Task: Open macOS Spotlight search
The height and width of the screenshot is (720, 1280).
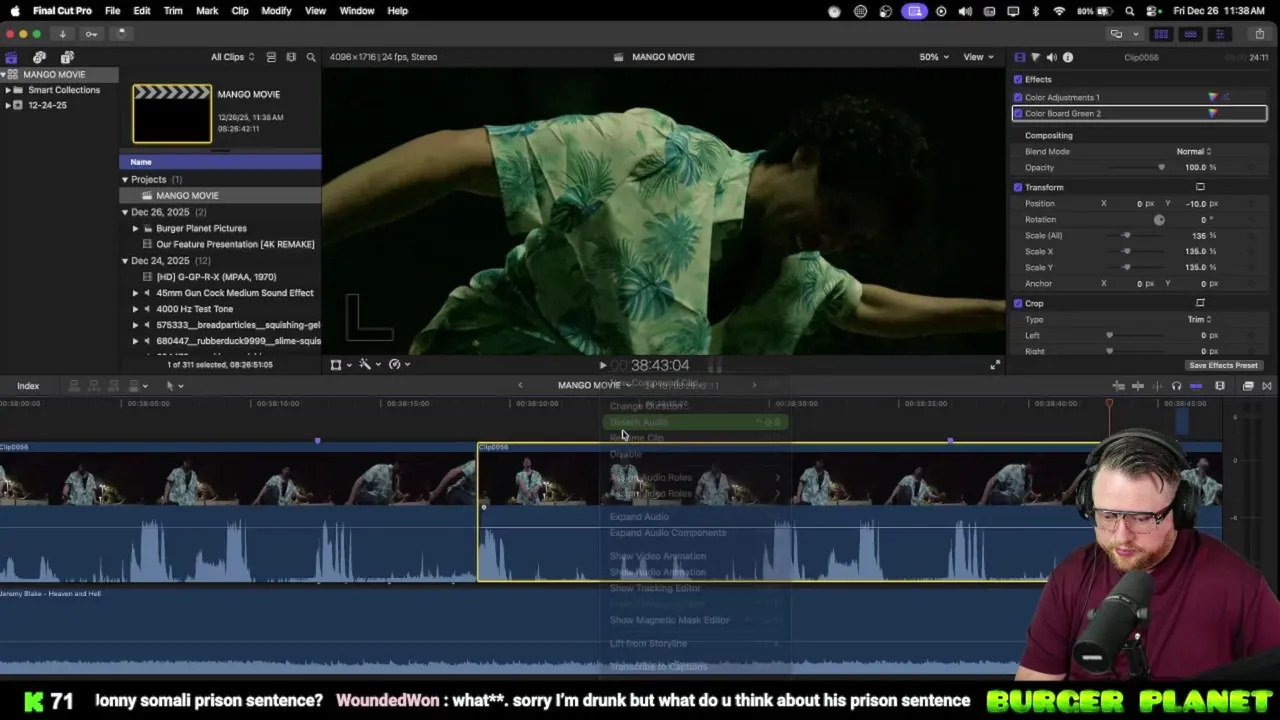Action: (x=1130, y=11)
